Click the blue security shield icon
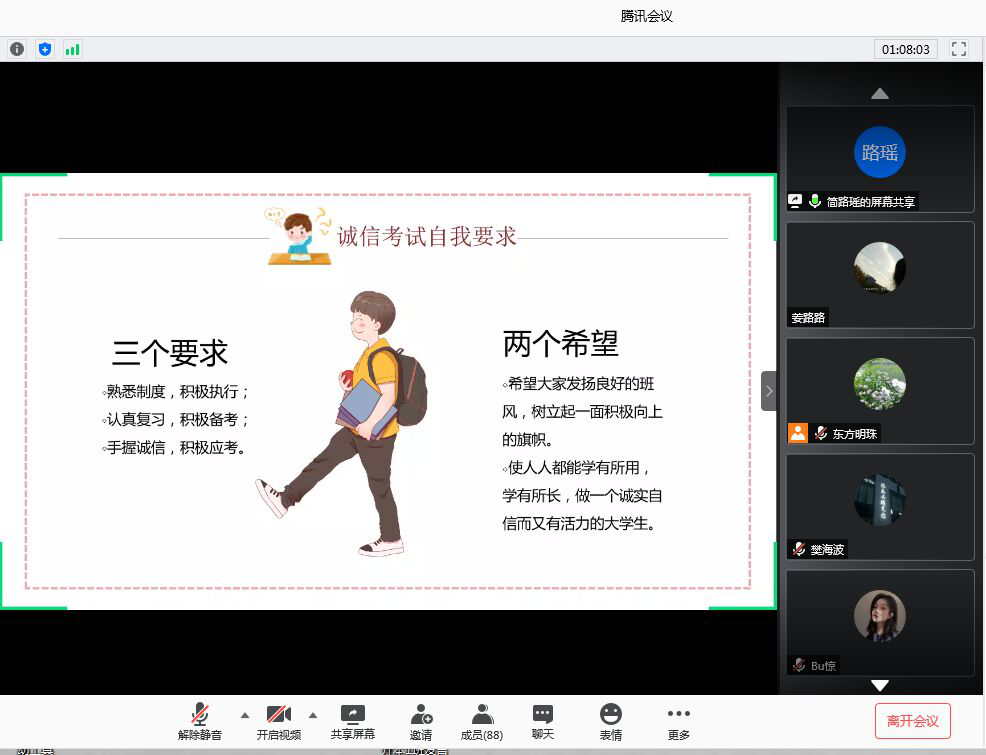The width and height of the screenshot is (986, 755). click(x=45, y=49)
